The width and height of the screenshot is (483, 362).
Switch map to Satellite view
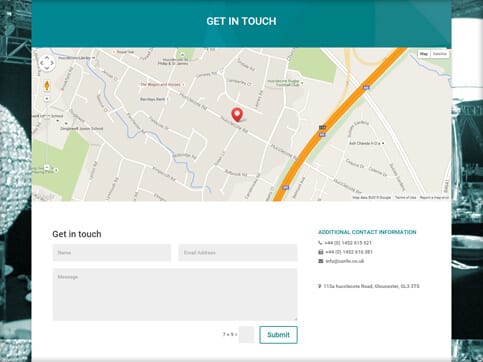pos(440,54)
